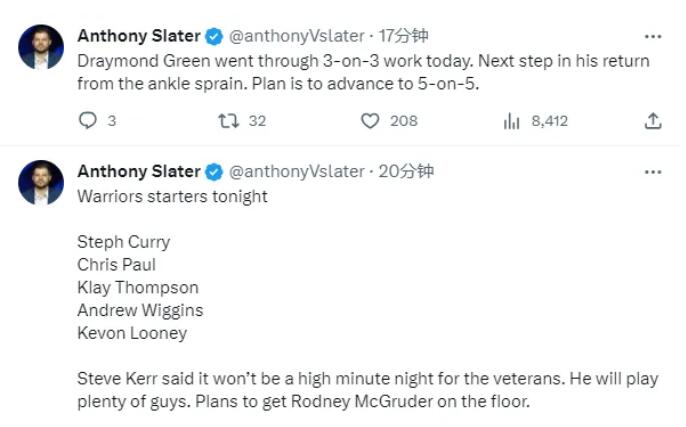Screen dimensions: 686x427
Task: Click verified badge on the 17分钟 tweet
Action: pyautogui.click(x=214, y=36)
